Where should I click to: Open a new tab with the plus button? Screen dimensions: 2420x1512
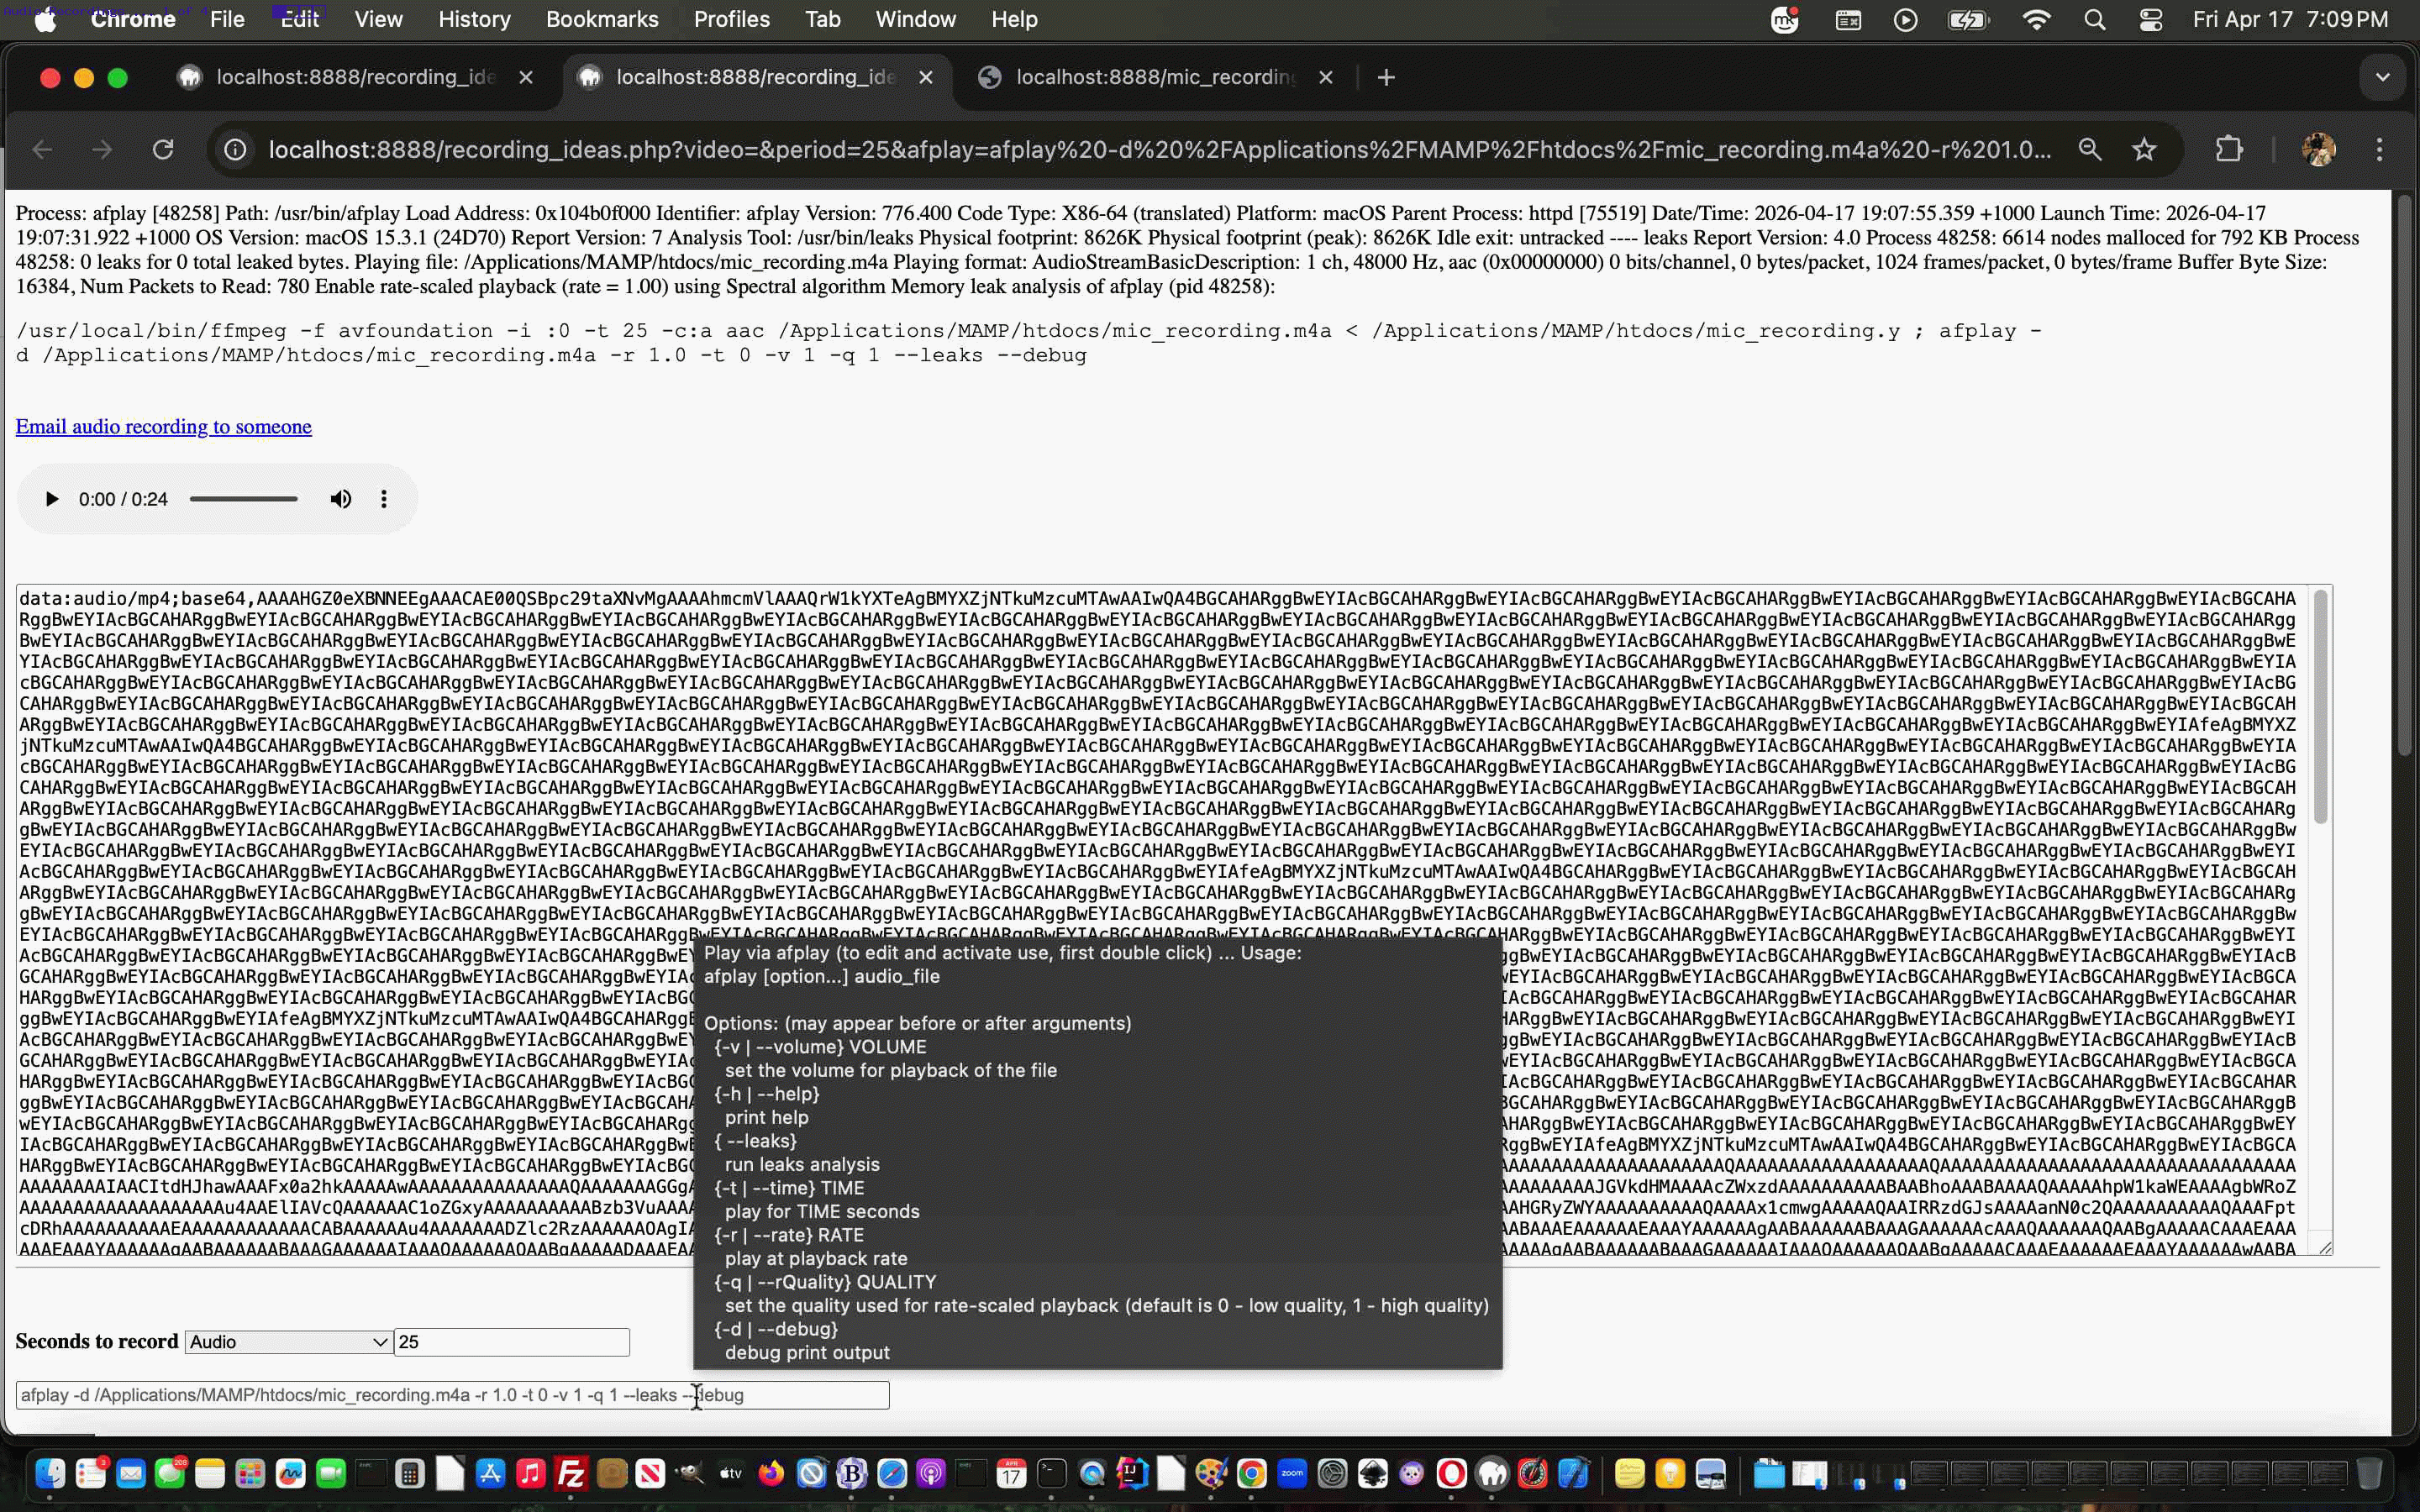tap(1386, 77)
